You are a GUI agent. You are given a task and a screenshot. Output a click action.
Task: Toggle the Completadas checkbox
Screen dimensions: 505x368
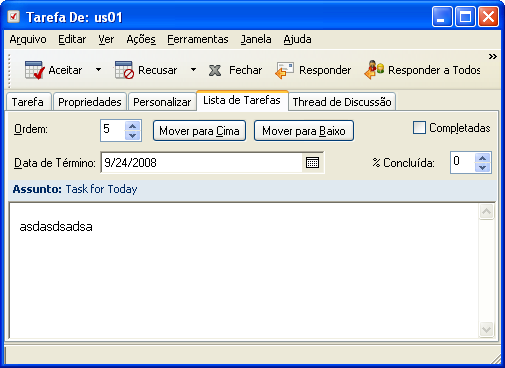click(x=419, y=128)
